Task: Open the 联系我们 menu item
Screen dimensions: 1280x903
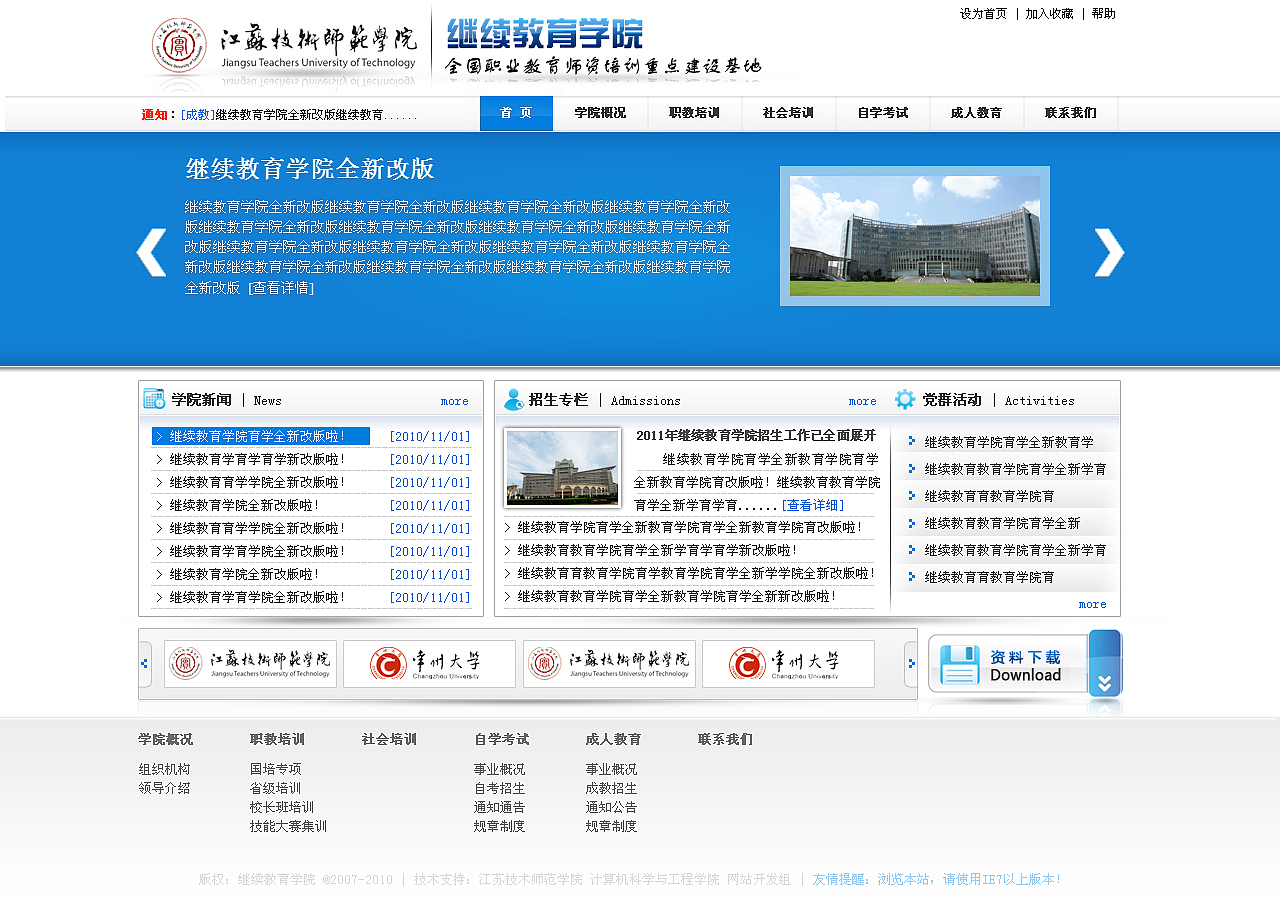Action: pos(1070,113)
